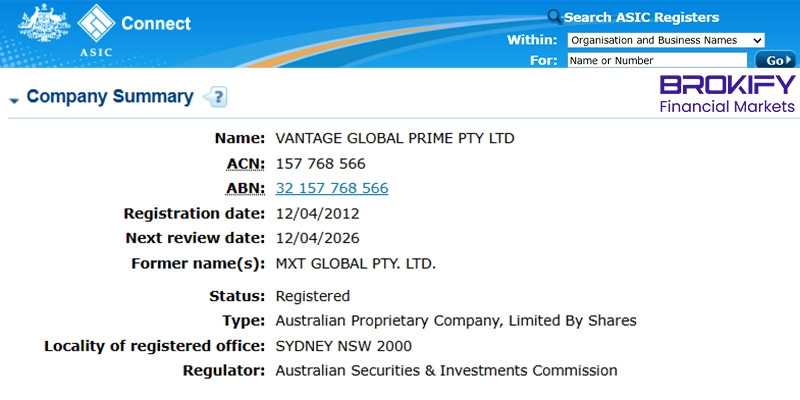This screenshot has height=400, width=800.
Task: Open the ABN 32 157 768 566 link
Action: pyautogui.click(x=331, y=188)
